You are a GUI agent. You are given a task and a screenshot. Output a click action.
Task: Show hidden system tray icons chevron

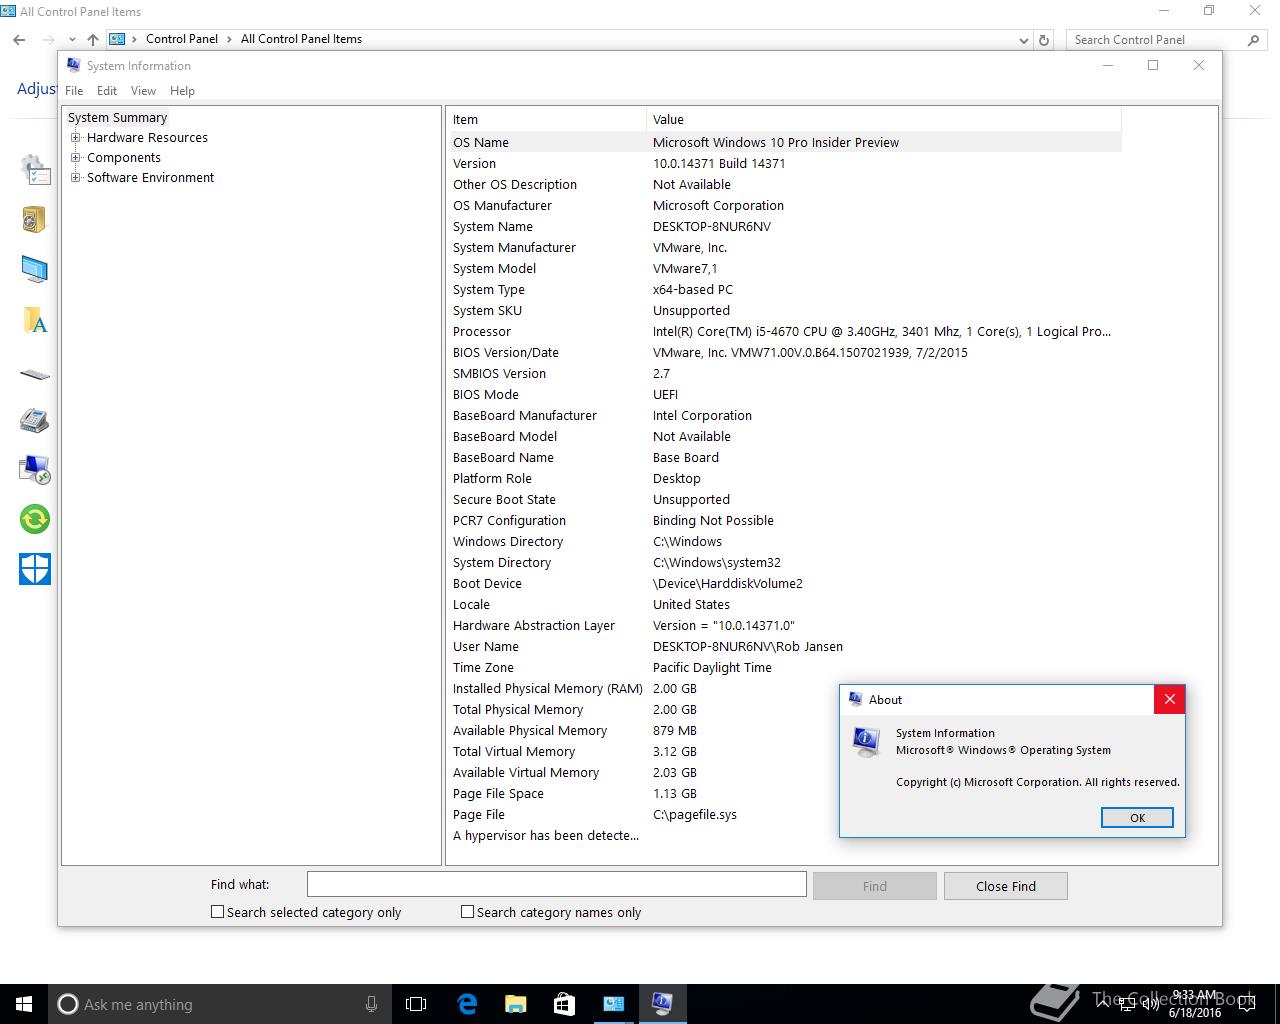click(x=1102, y=1004)
